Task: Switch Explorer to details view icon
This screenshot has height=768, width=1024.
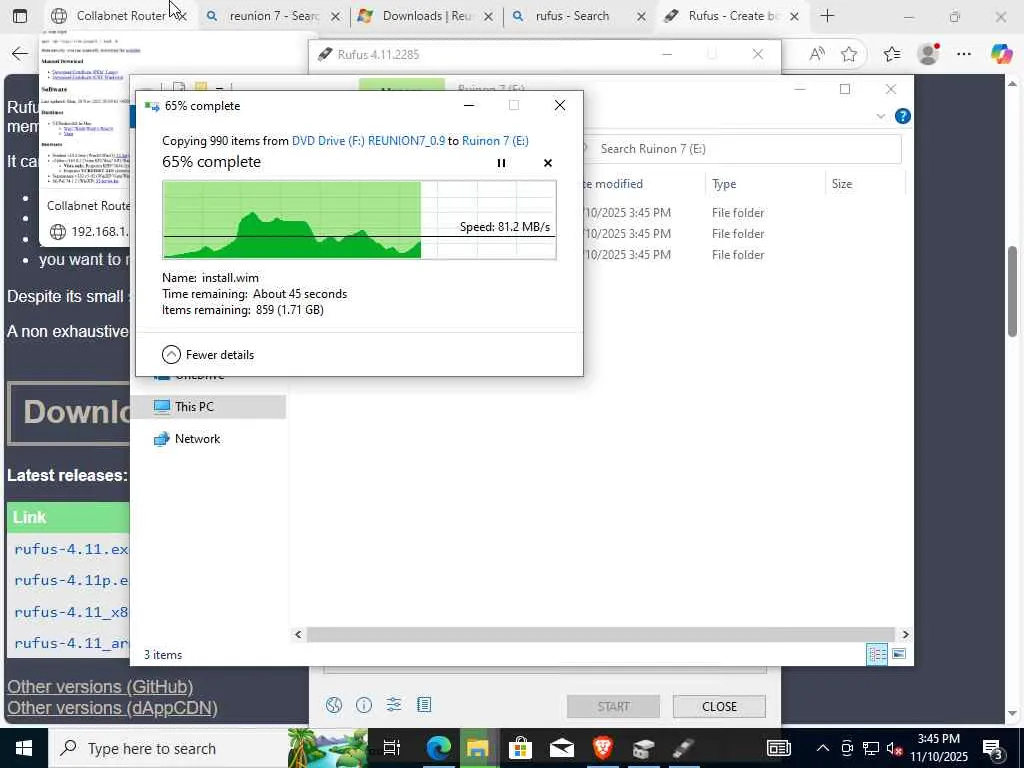Action: click(x=877, y=654)
